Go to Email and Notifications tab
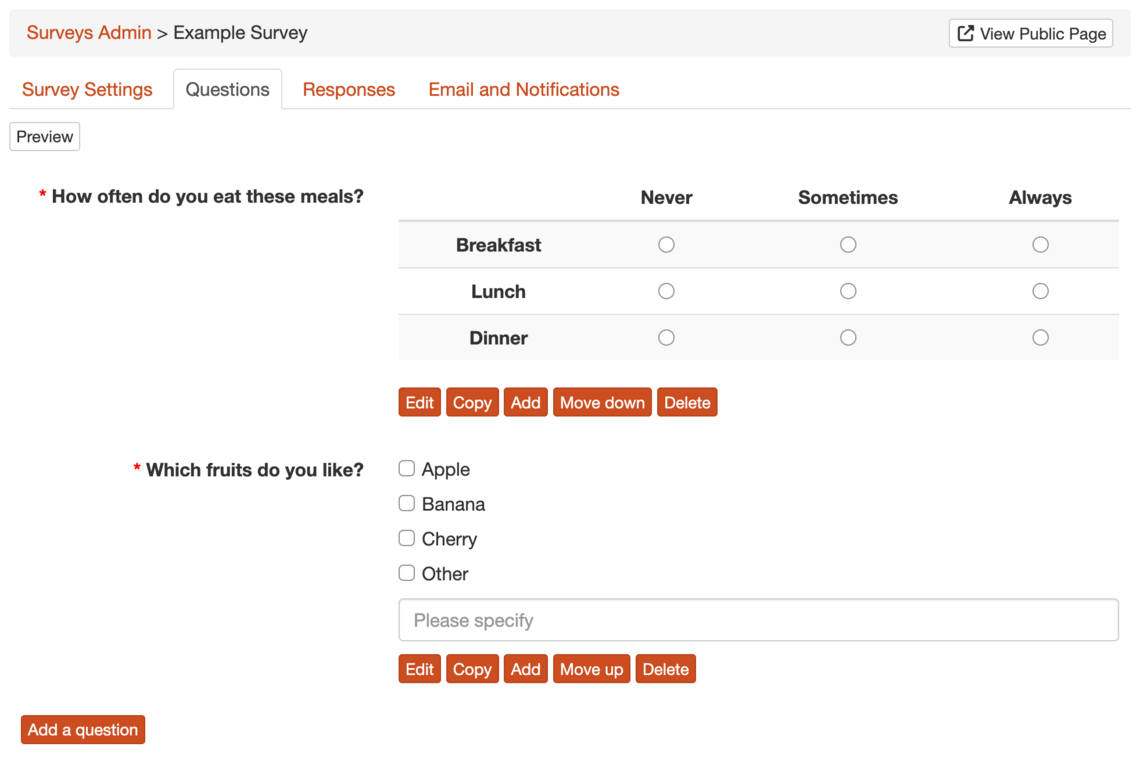1140x761 pixels. pos(523,89)
